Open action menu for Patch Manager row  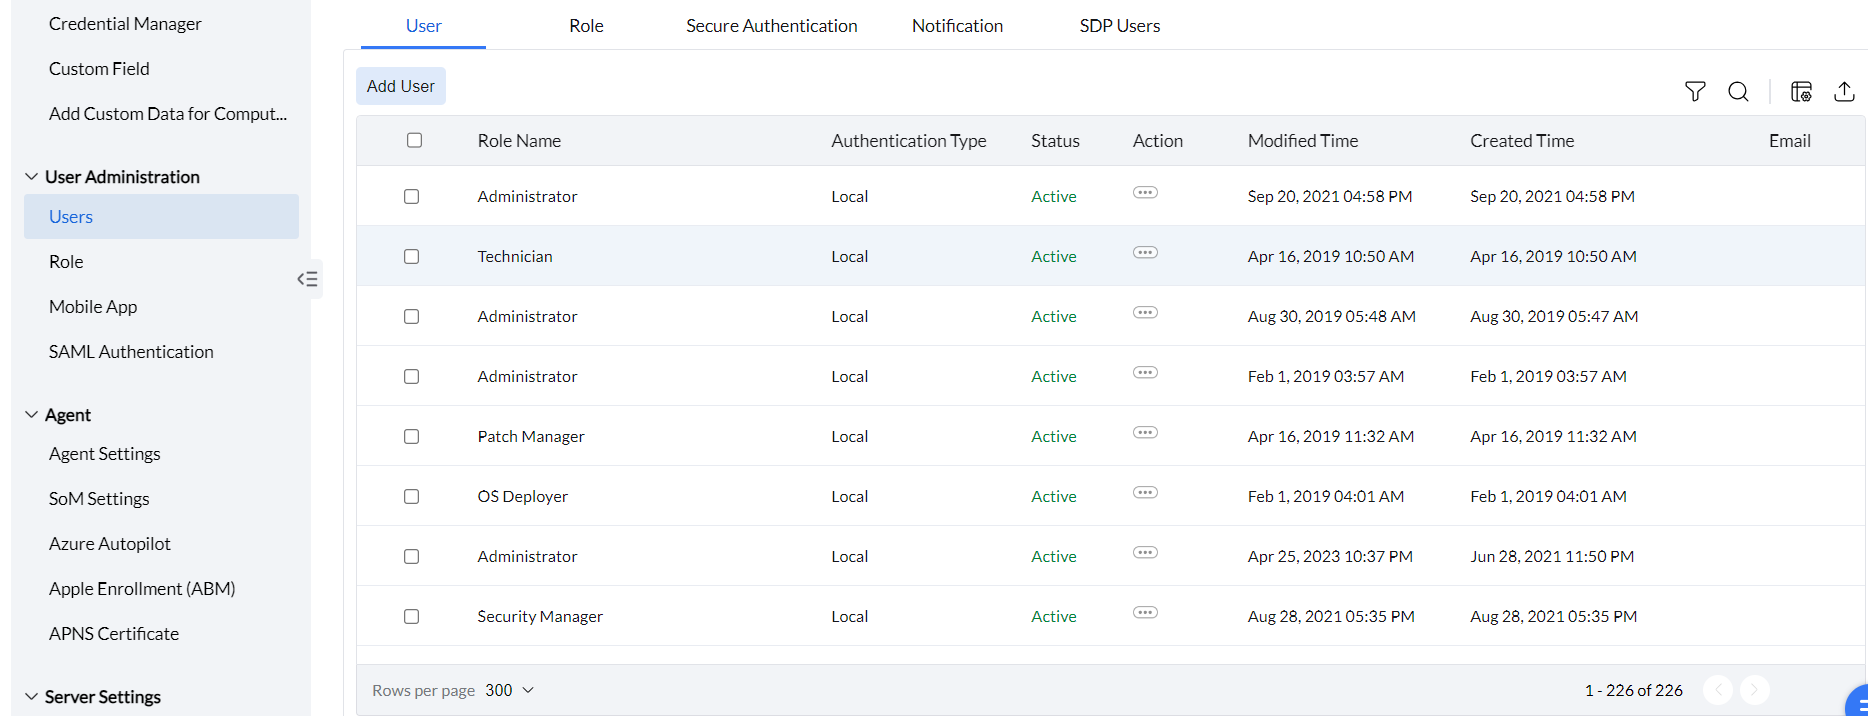click(x=1145, y=433)
